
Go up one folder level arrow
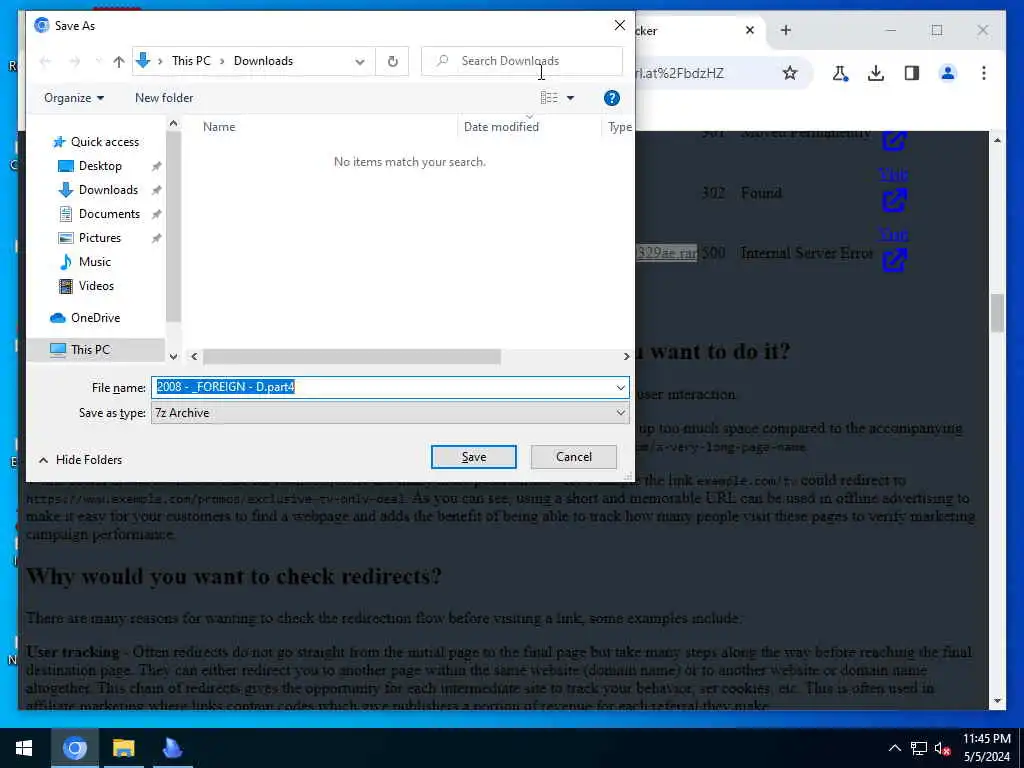coord(118,61)
